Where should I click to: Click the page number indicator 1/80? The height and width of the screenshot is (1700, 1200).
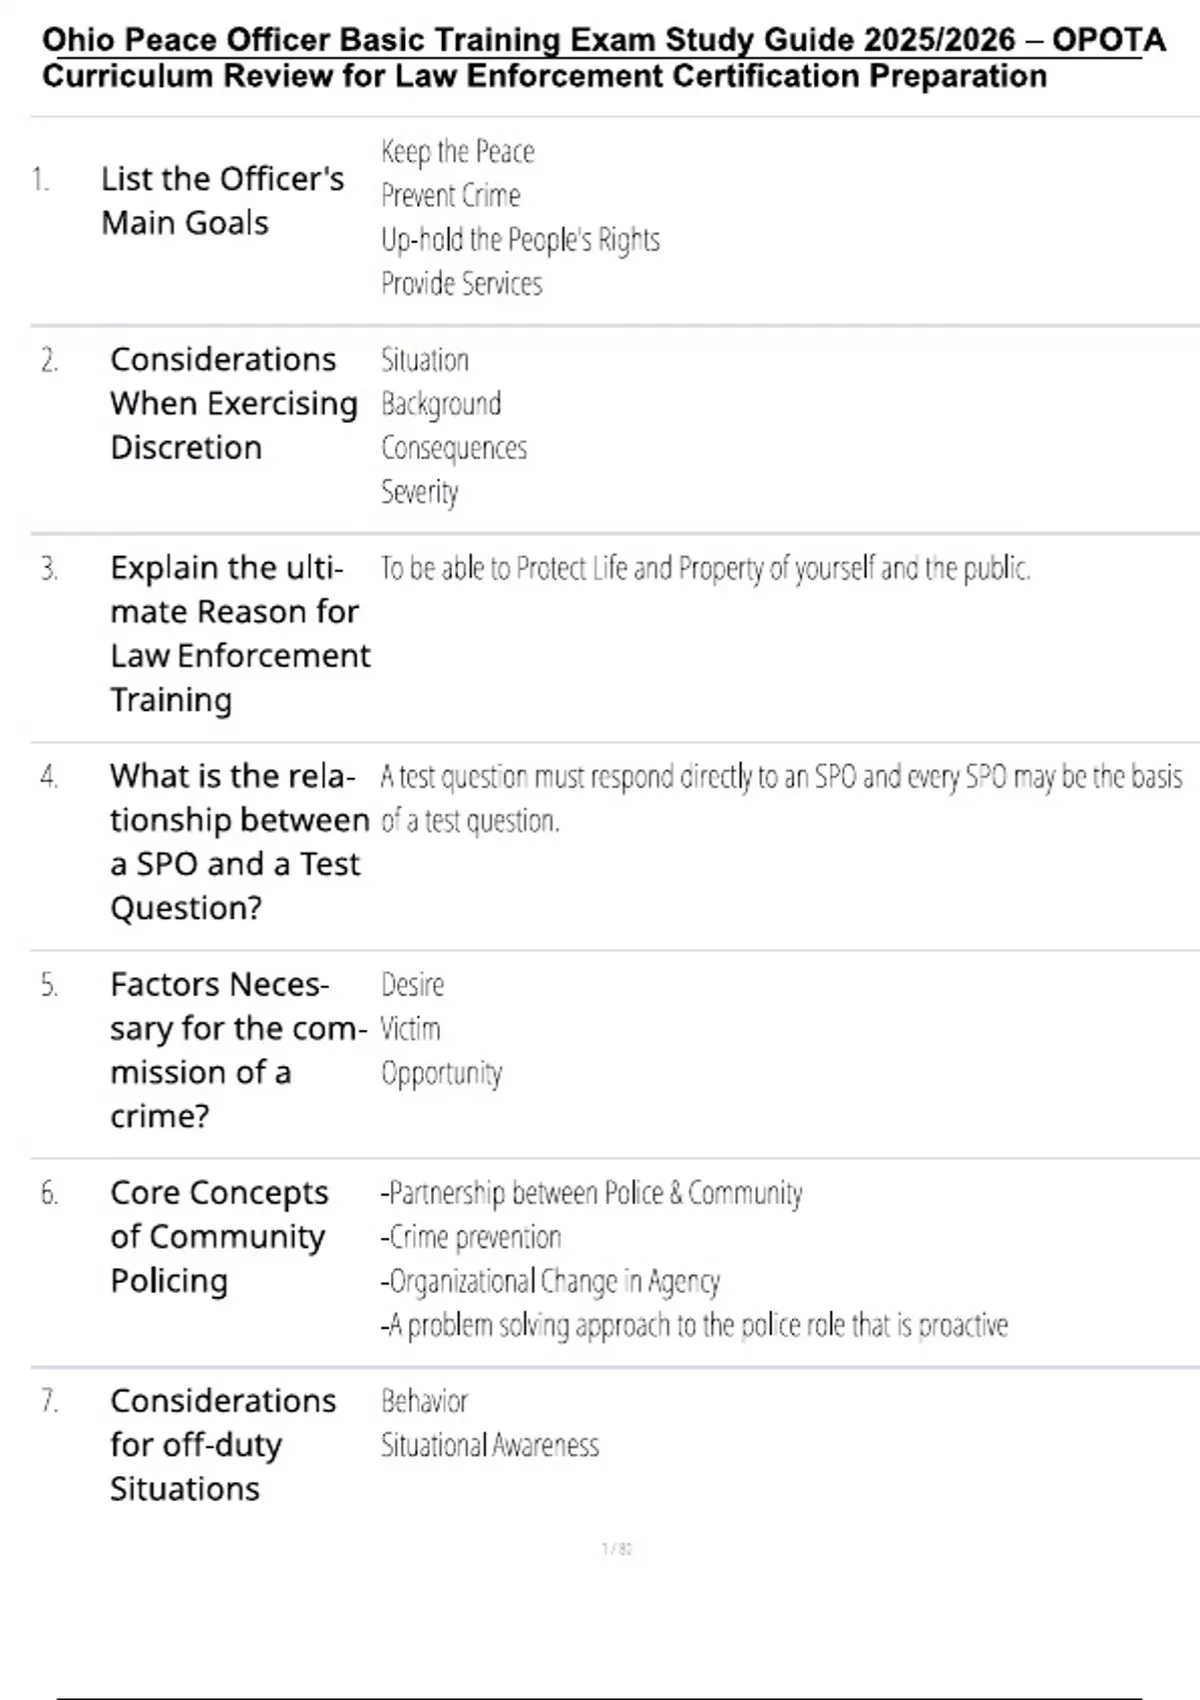[617, 1549]
